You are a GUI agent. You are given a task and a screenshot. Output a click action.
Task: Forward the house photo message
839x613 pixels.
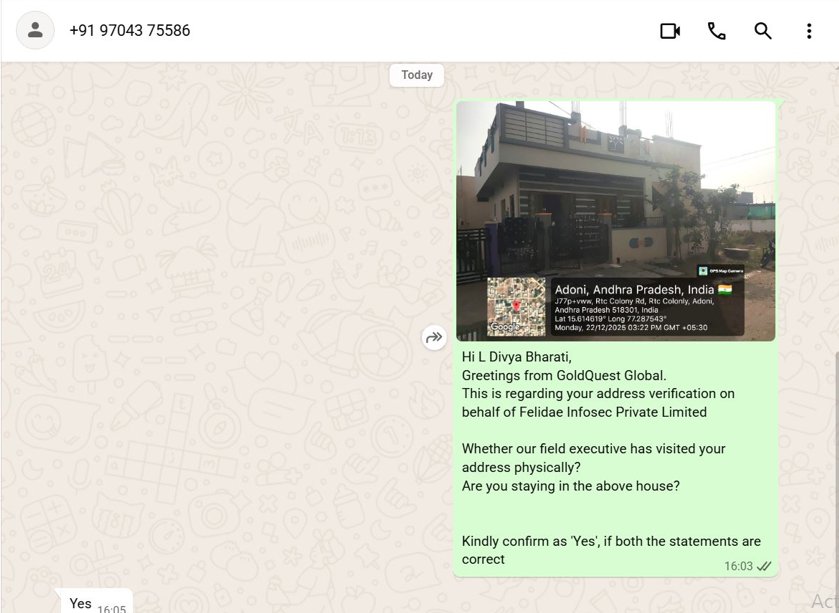(x=434, y=338)
